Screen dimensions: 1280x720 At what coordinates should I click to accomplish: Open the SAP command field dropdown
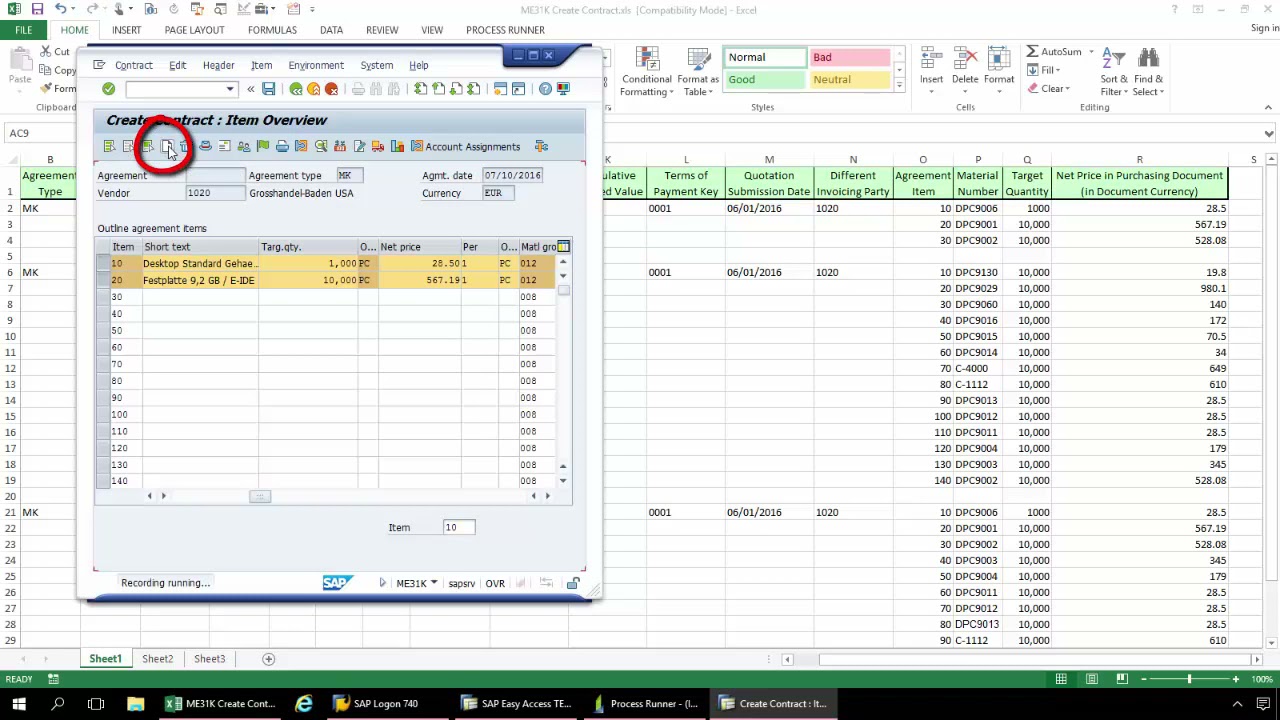click(230, 89)
